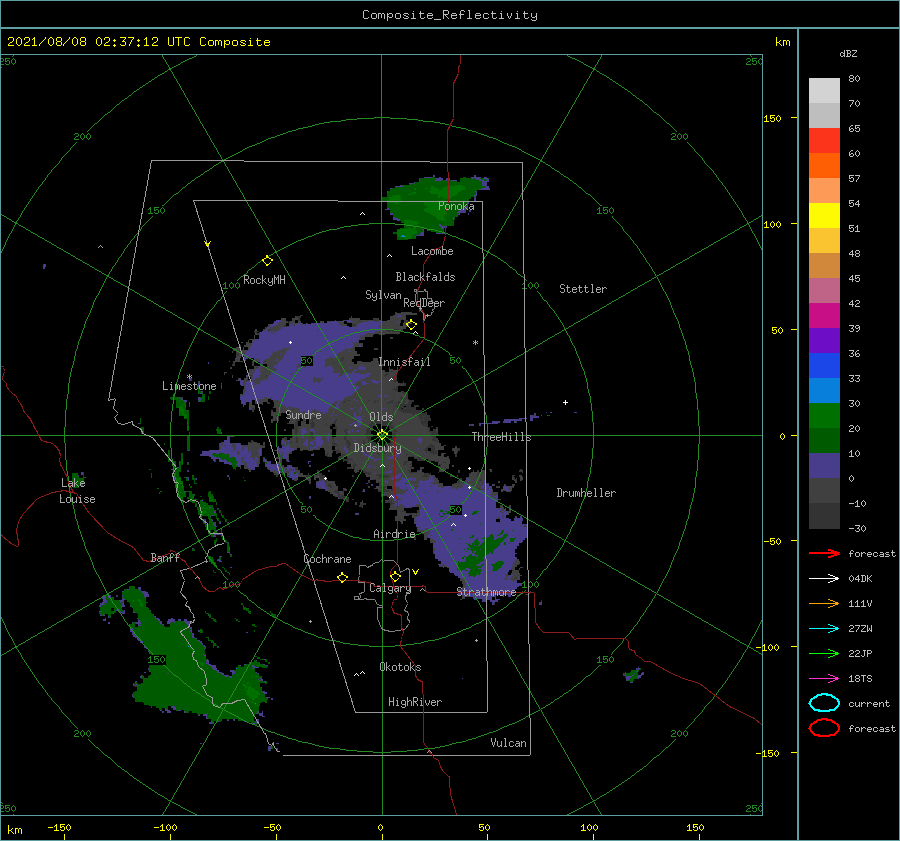
Task: Click the Lake Louise label
Action: [x=77, y=491]
